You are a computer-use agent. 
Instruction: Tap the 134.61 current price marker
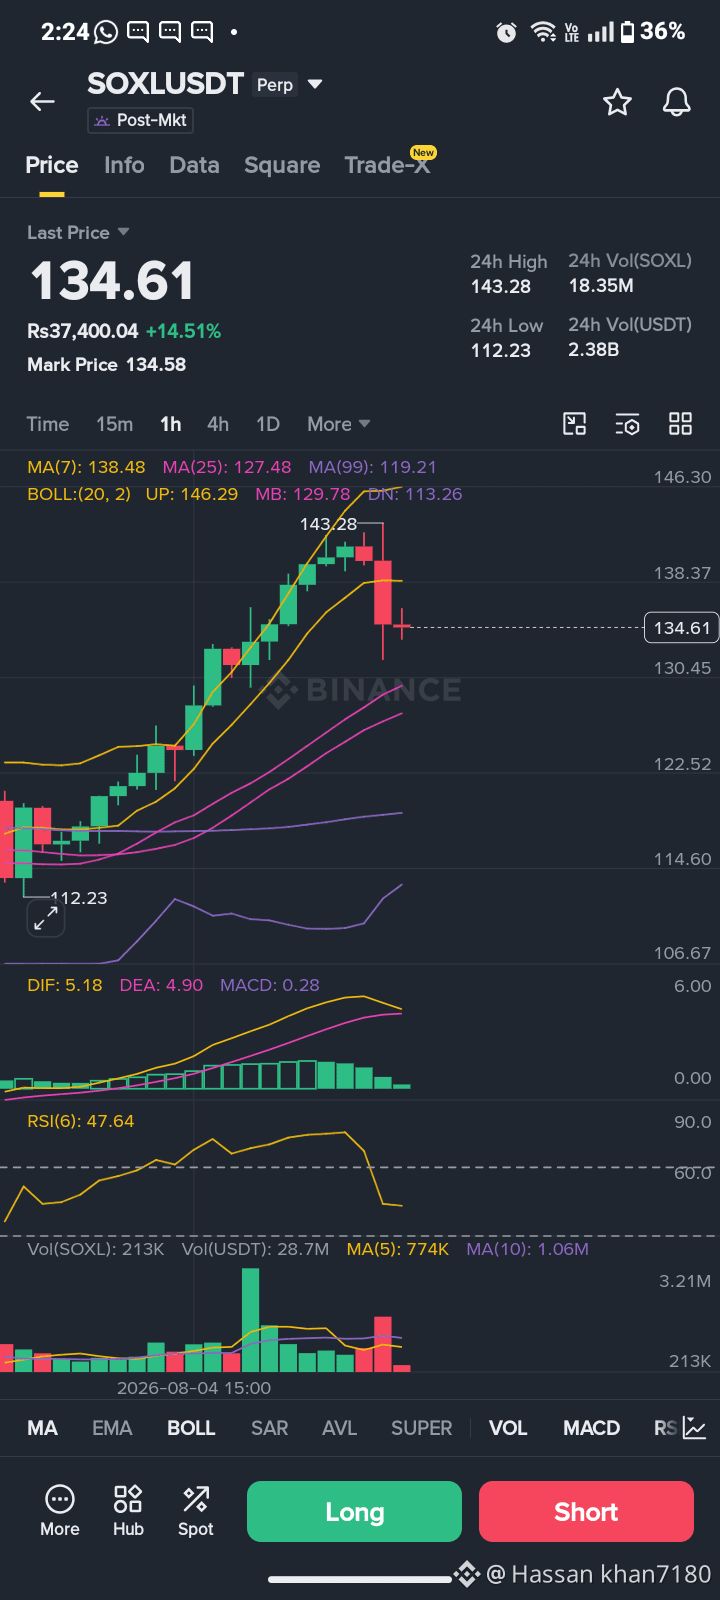(682, 628)
